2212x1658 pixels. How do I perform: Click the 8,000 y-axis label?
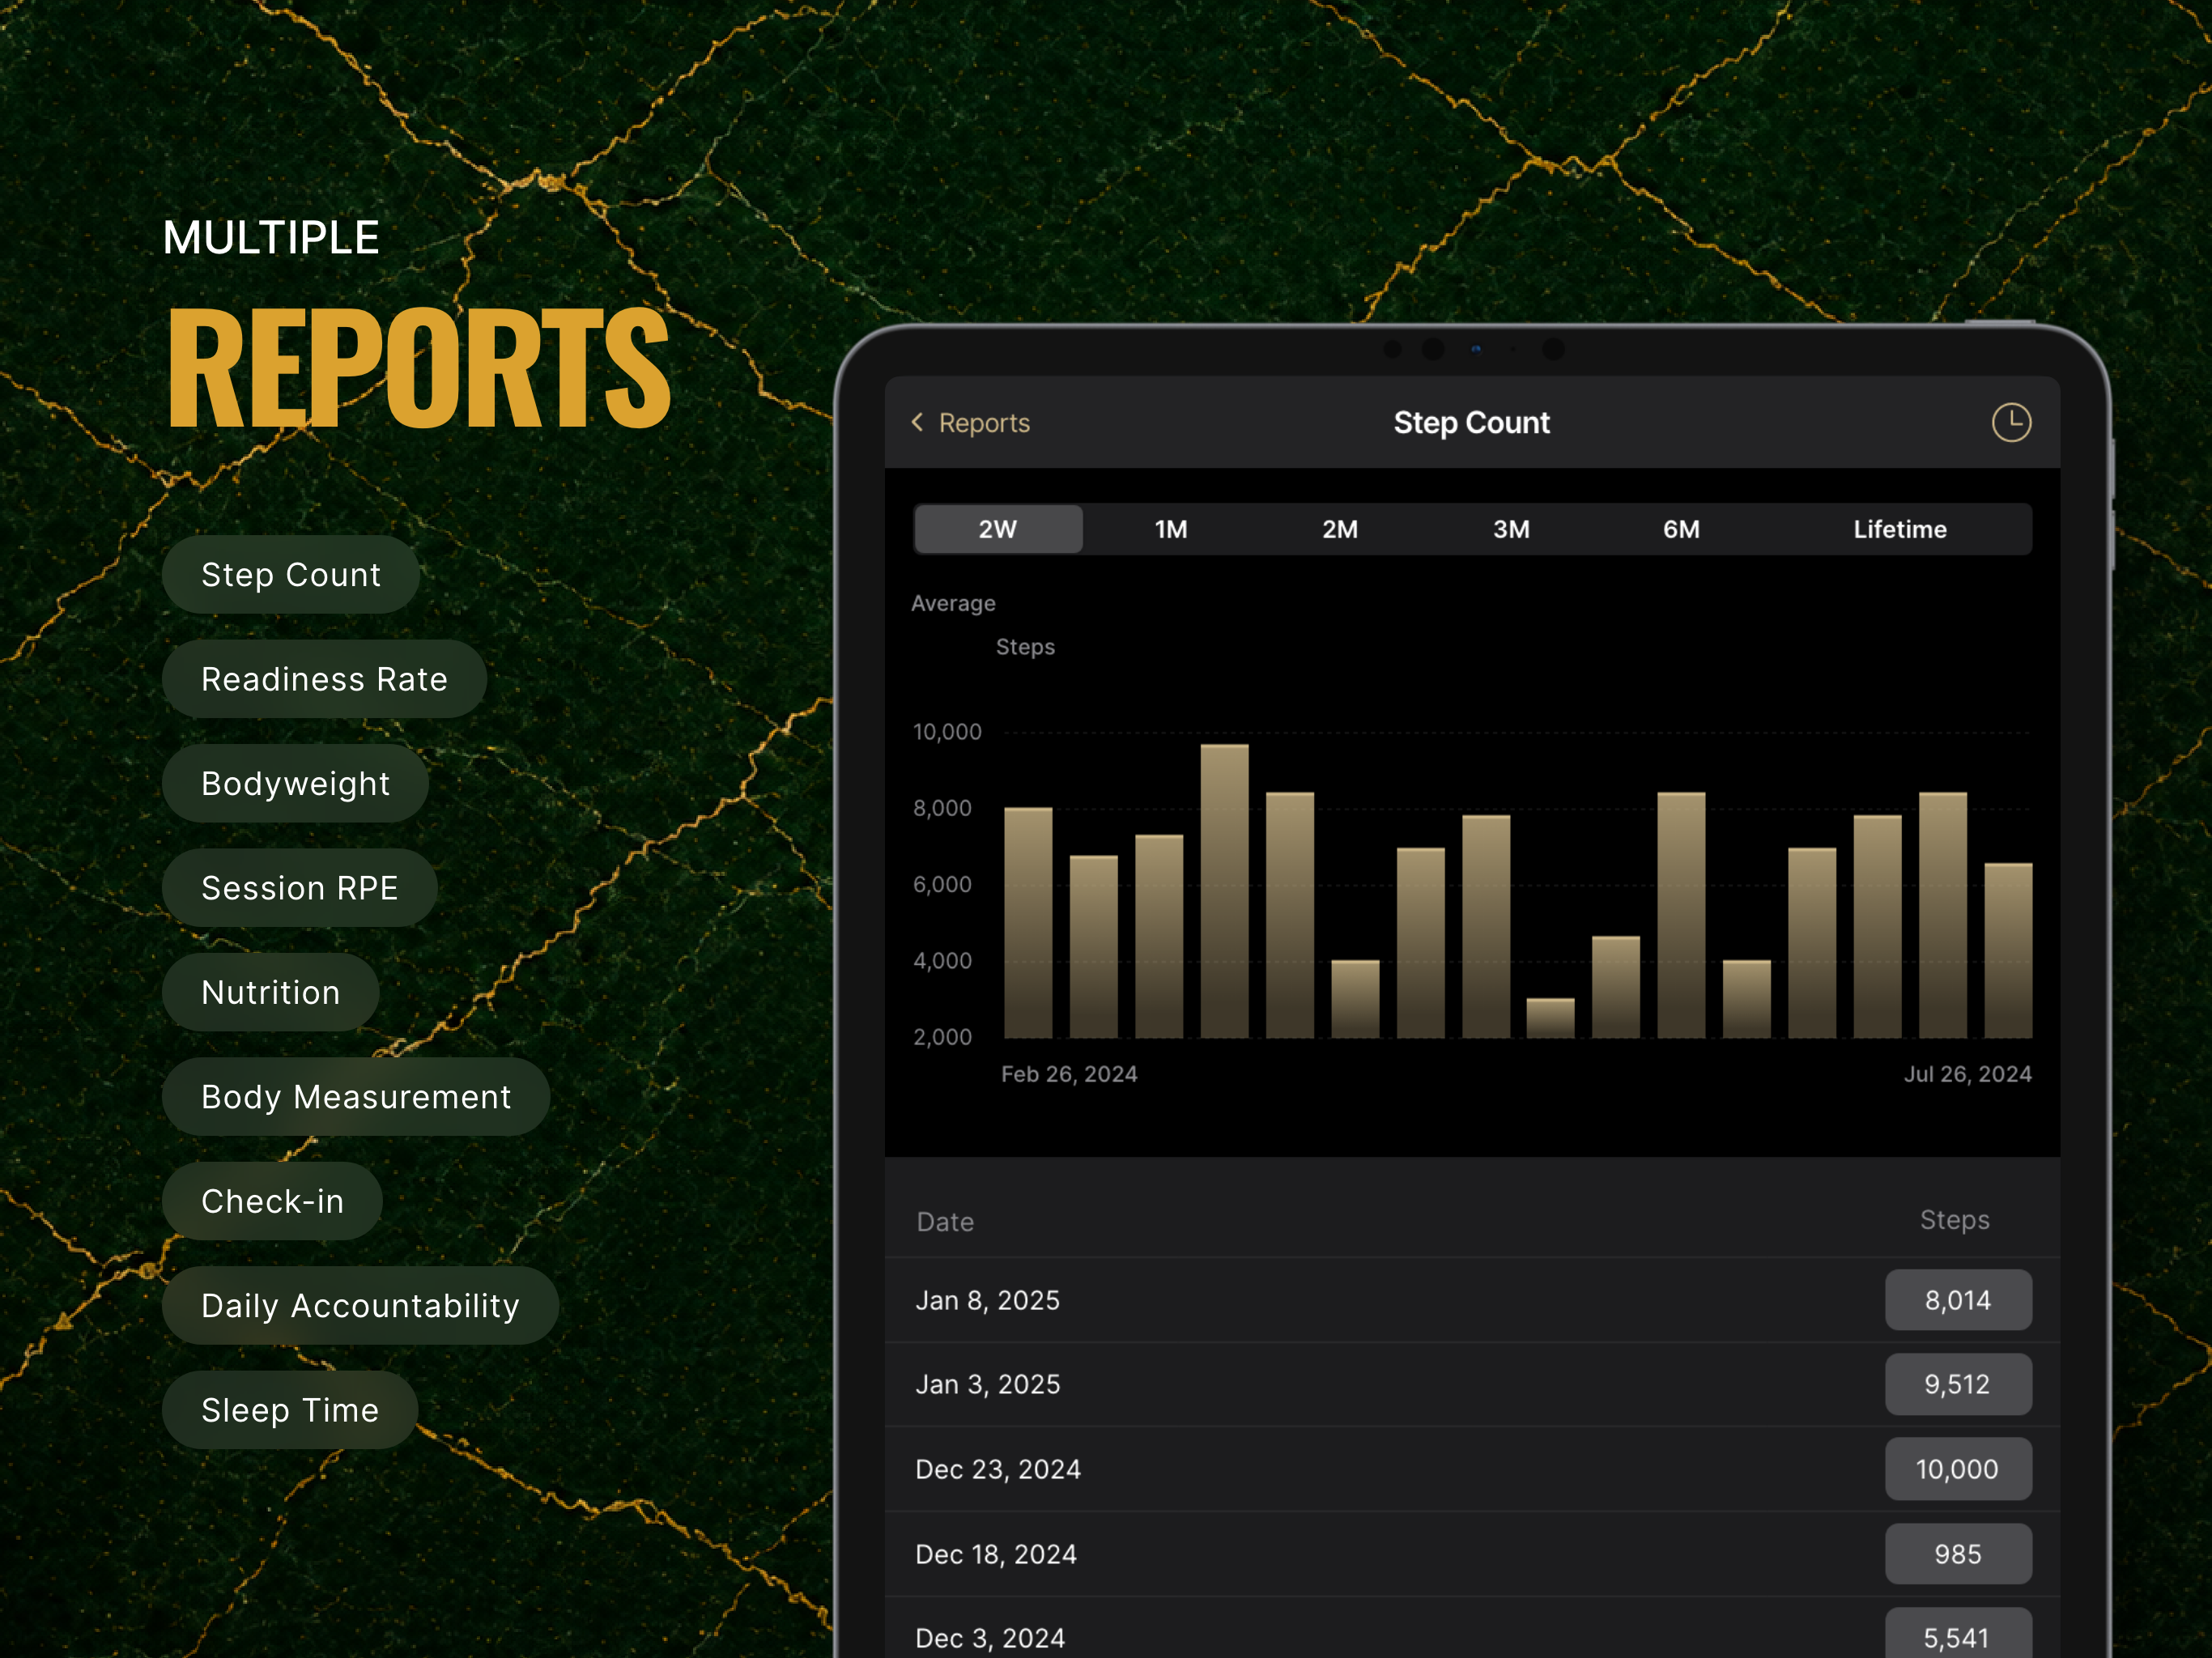click(942, 808)
